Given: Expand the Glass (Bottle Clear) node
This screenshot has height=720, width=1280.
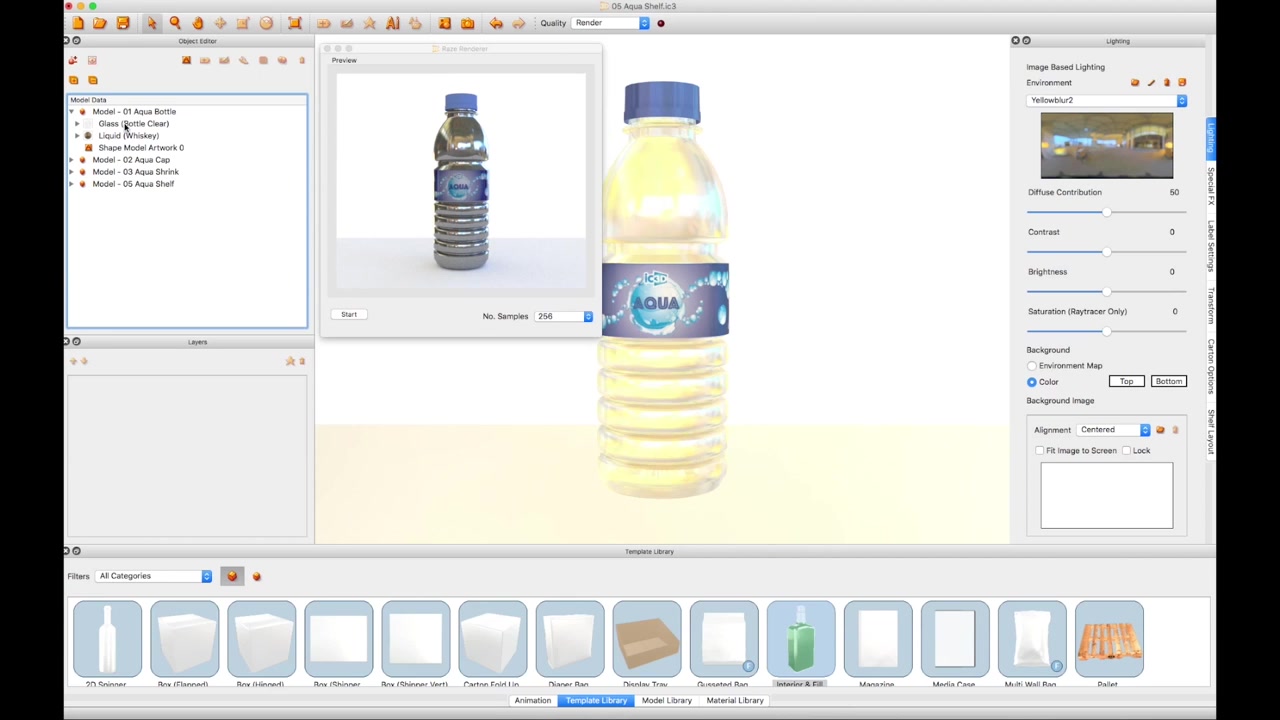Looking at the screenshot, I should [x=77, y=124].
